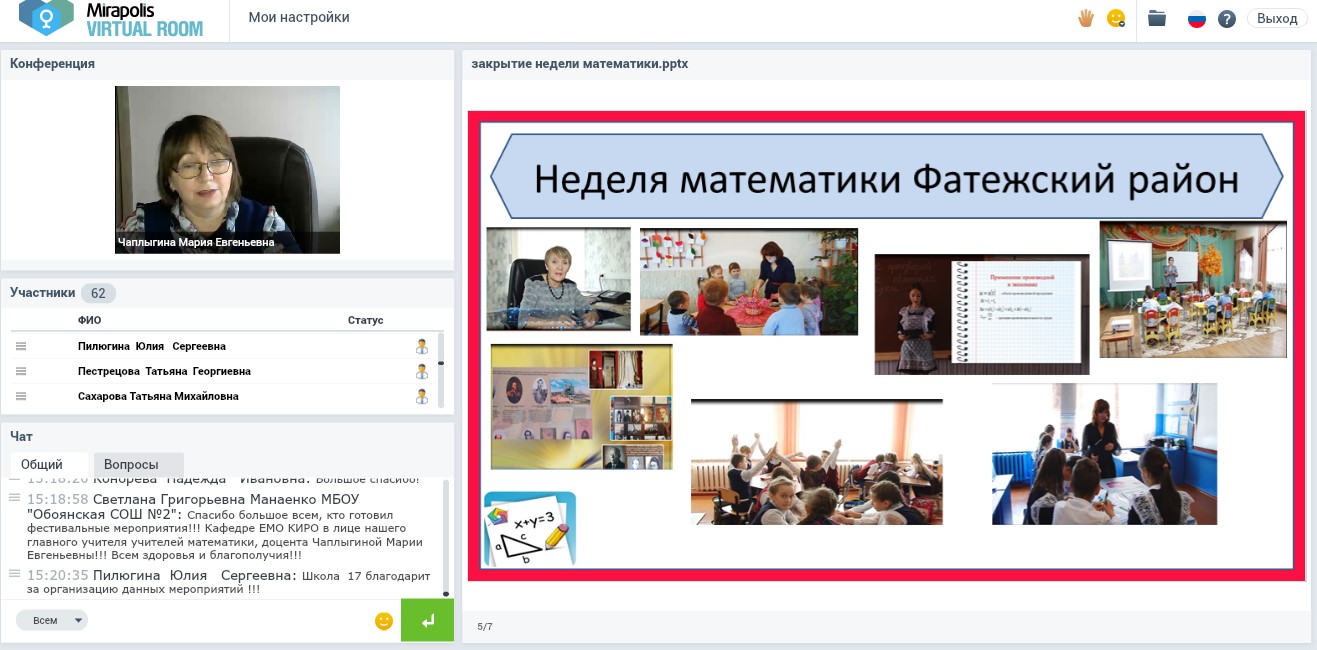Select participant Пилюгина Юлия Сергеевна
The height and width of the screenshot is (650, 1317).
pos(152,346)
